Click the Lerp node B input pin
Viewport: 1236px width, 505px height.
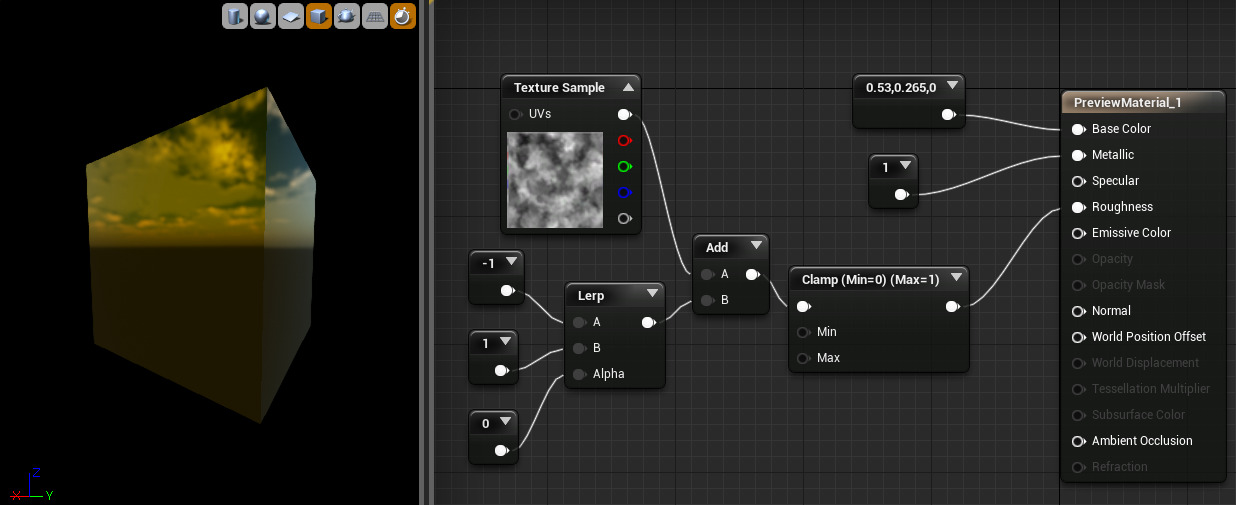click(579, 348)
